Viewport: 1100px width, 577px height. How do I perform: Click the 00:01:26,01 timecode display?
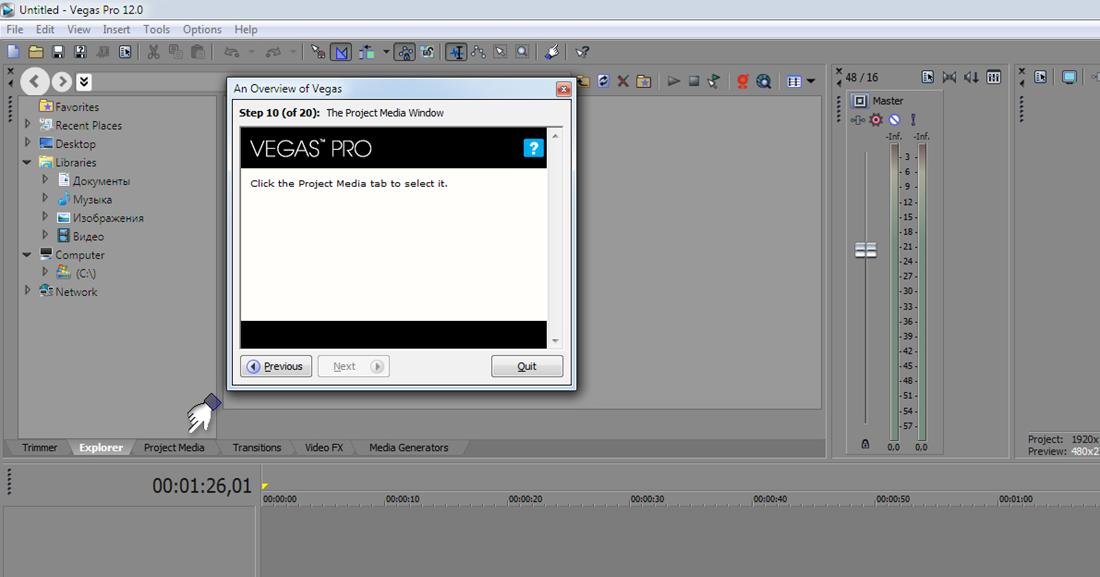[202, 486]
